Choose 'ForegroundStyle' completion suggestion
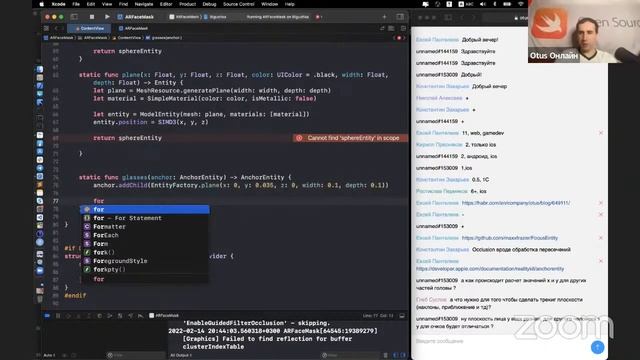The height and width of the screenshot is (360, 640). pyautogui.click(x=145, y=261)
